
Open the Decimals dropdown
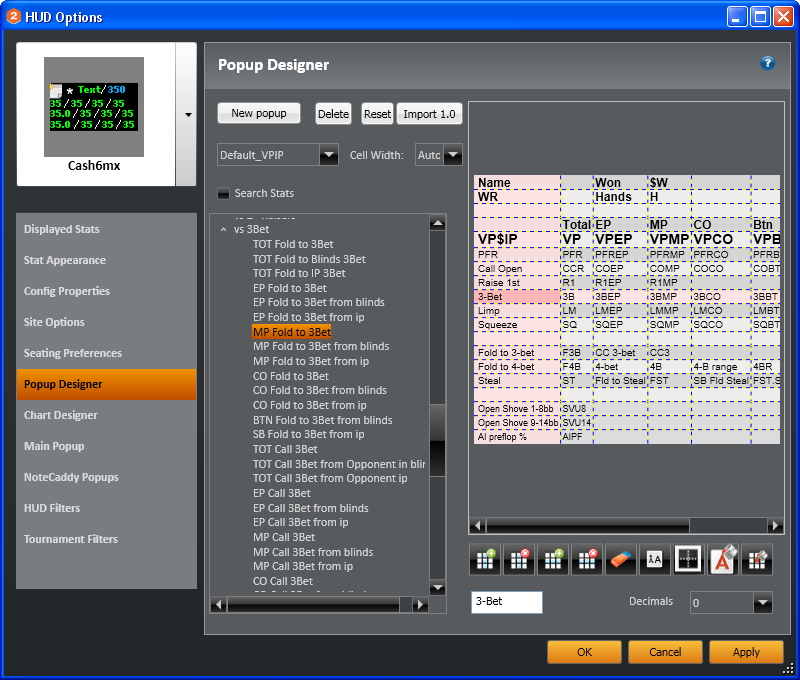(x=763, y=602)
